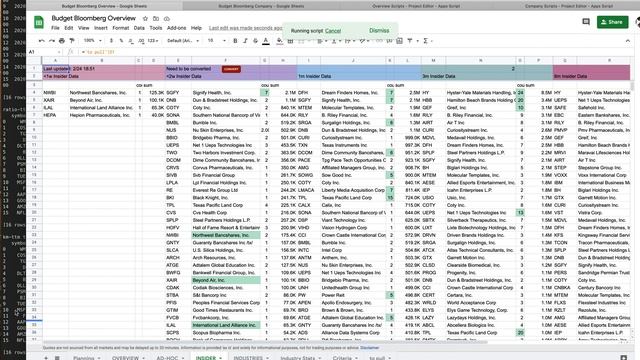Open the font size dropdown

click(x=216, y=41)
